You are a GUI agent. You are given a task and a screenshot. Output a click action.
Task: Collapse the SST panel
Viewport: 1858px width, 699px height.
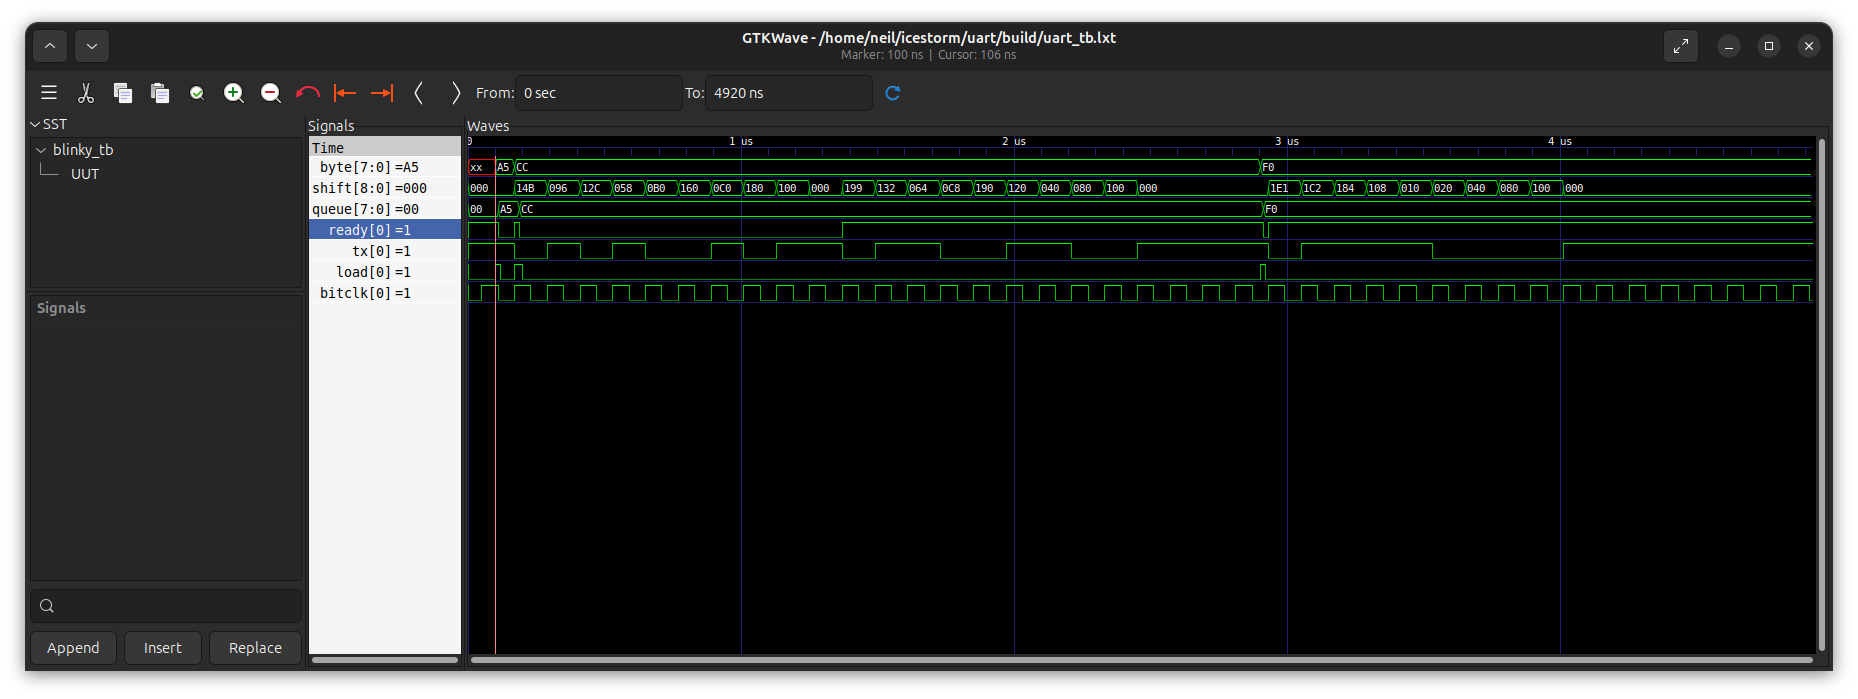point(35,125)
